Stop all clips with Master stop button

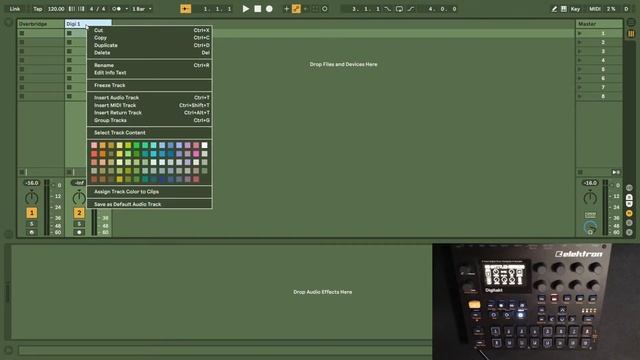point(580,172)
